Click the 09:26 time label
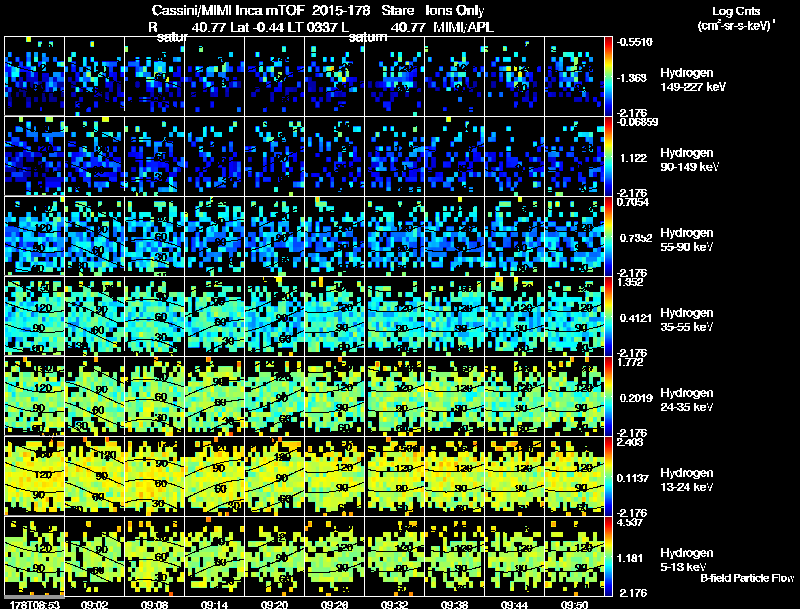Screen dimensions: 800x609 coord(334,604)
